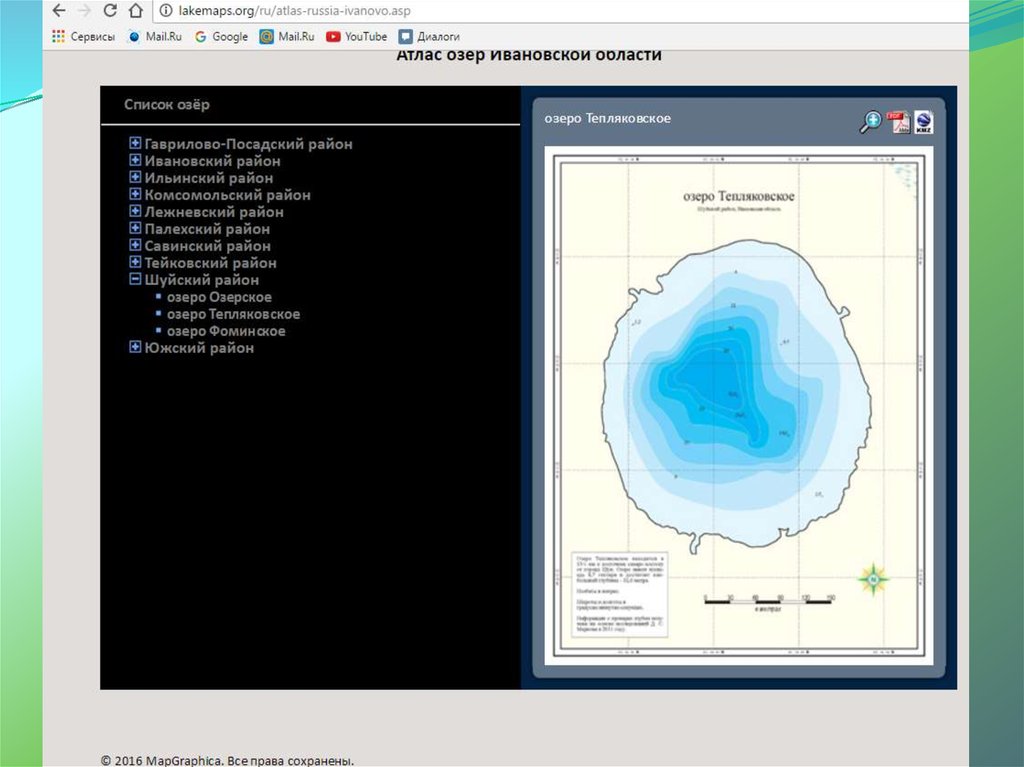This screenshot has height=767, width=1024.
Task: Expand Гаврилово-Посадский район in the lake list
Action: click(135, 144)
